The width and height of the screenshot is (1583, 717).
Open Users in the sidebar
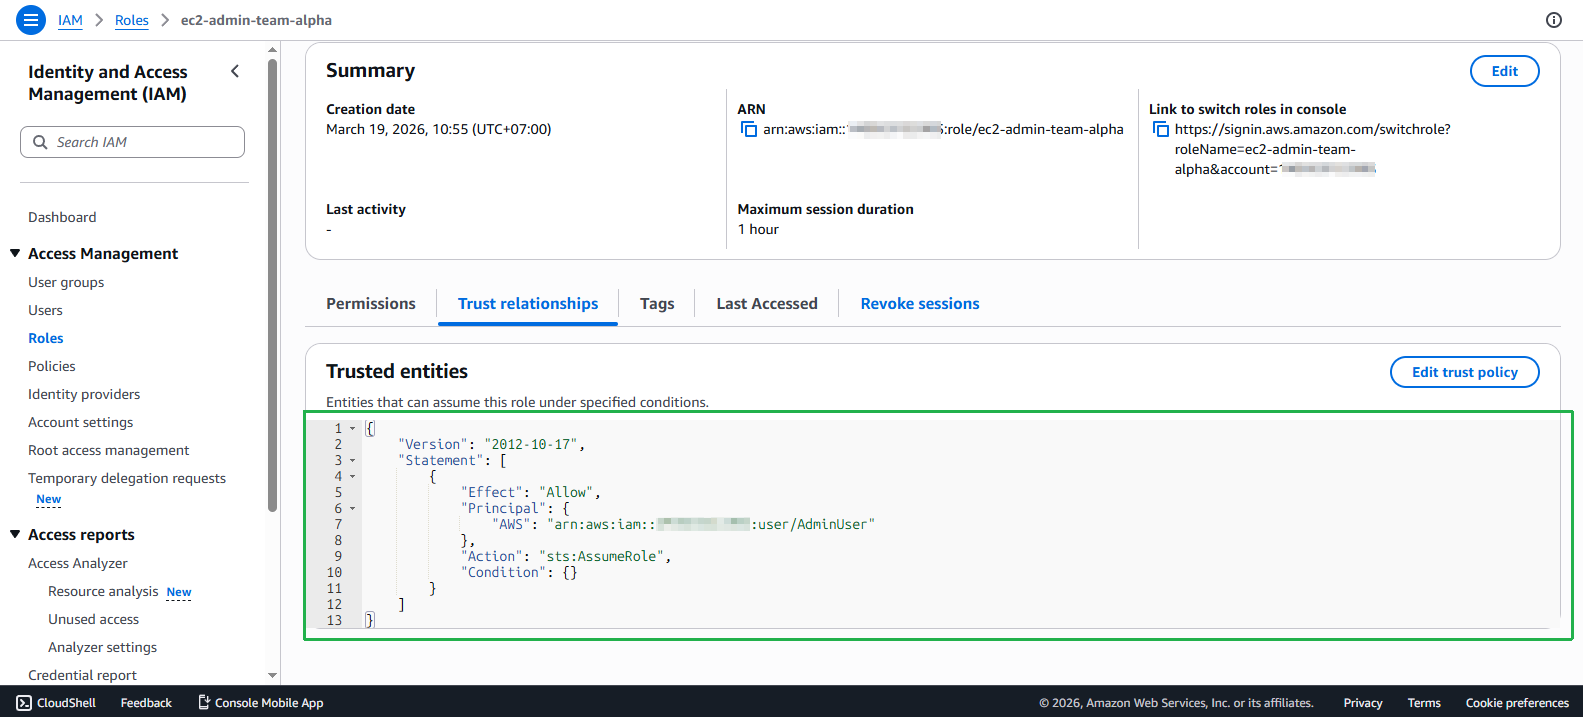pyautogui.click(x=45, y=310)
